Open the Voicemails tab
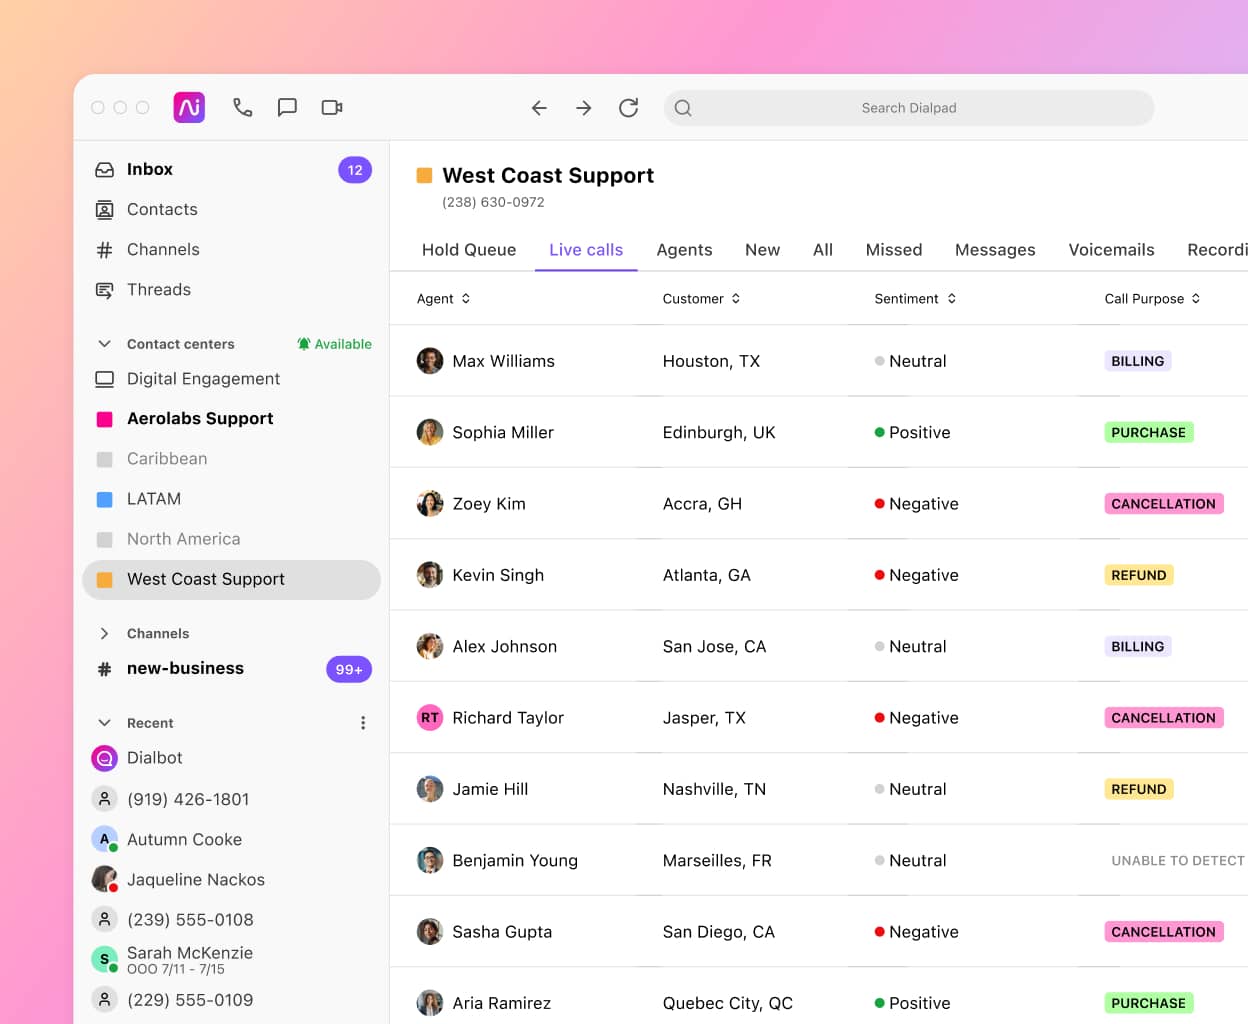The height and width of the screenshot is (1024, 1248). click(1111, 250)
